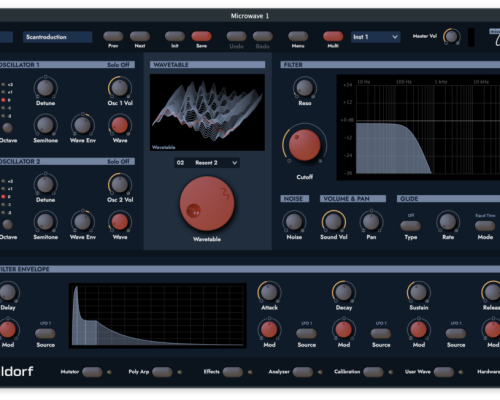Click the Pan knob

(371, 222)
